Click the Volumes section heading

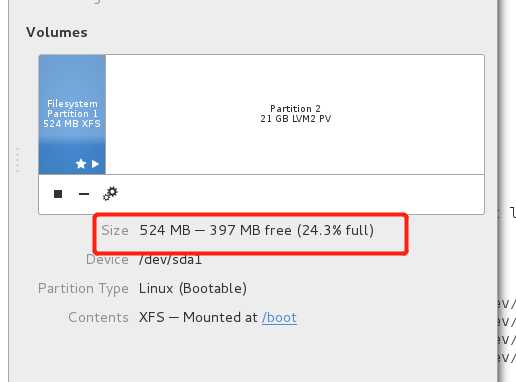(57, 32)
